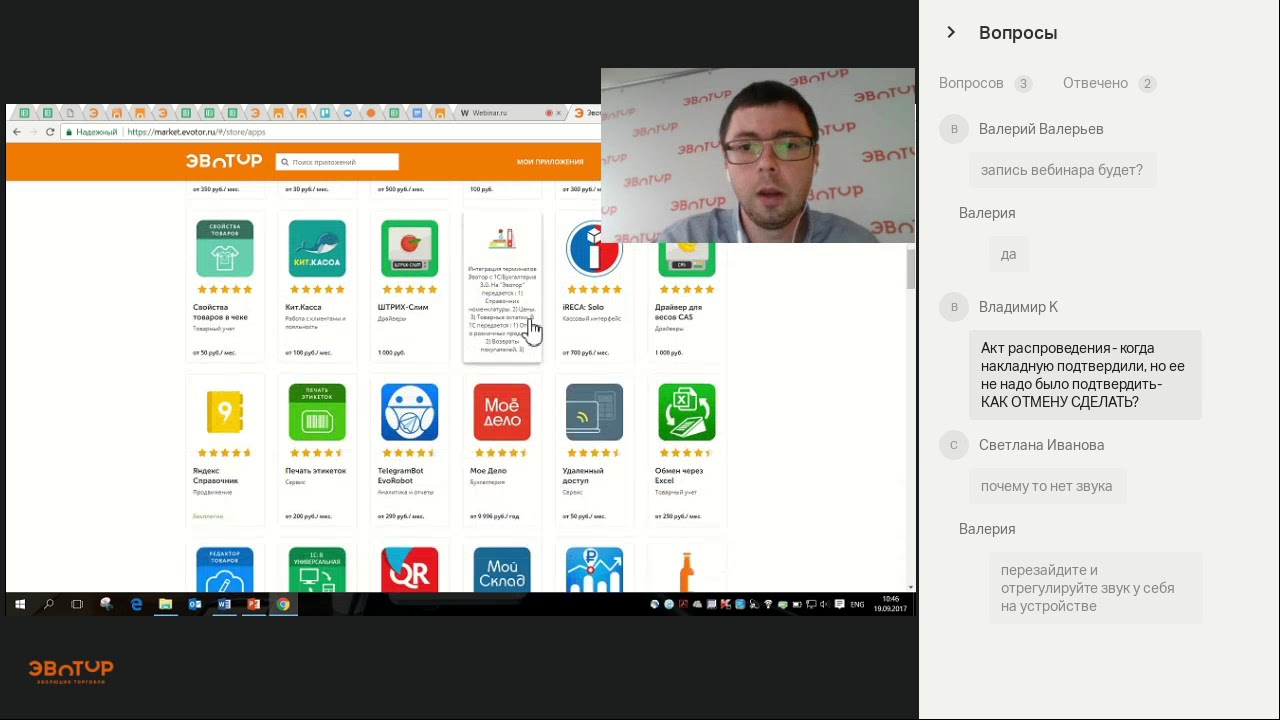Show the Вопросы 3 questions filter
1280x720 pixels.
985,83
